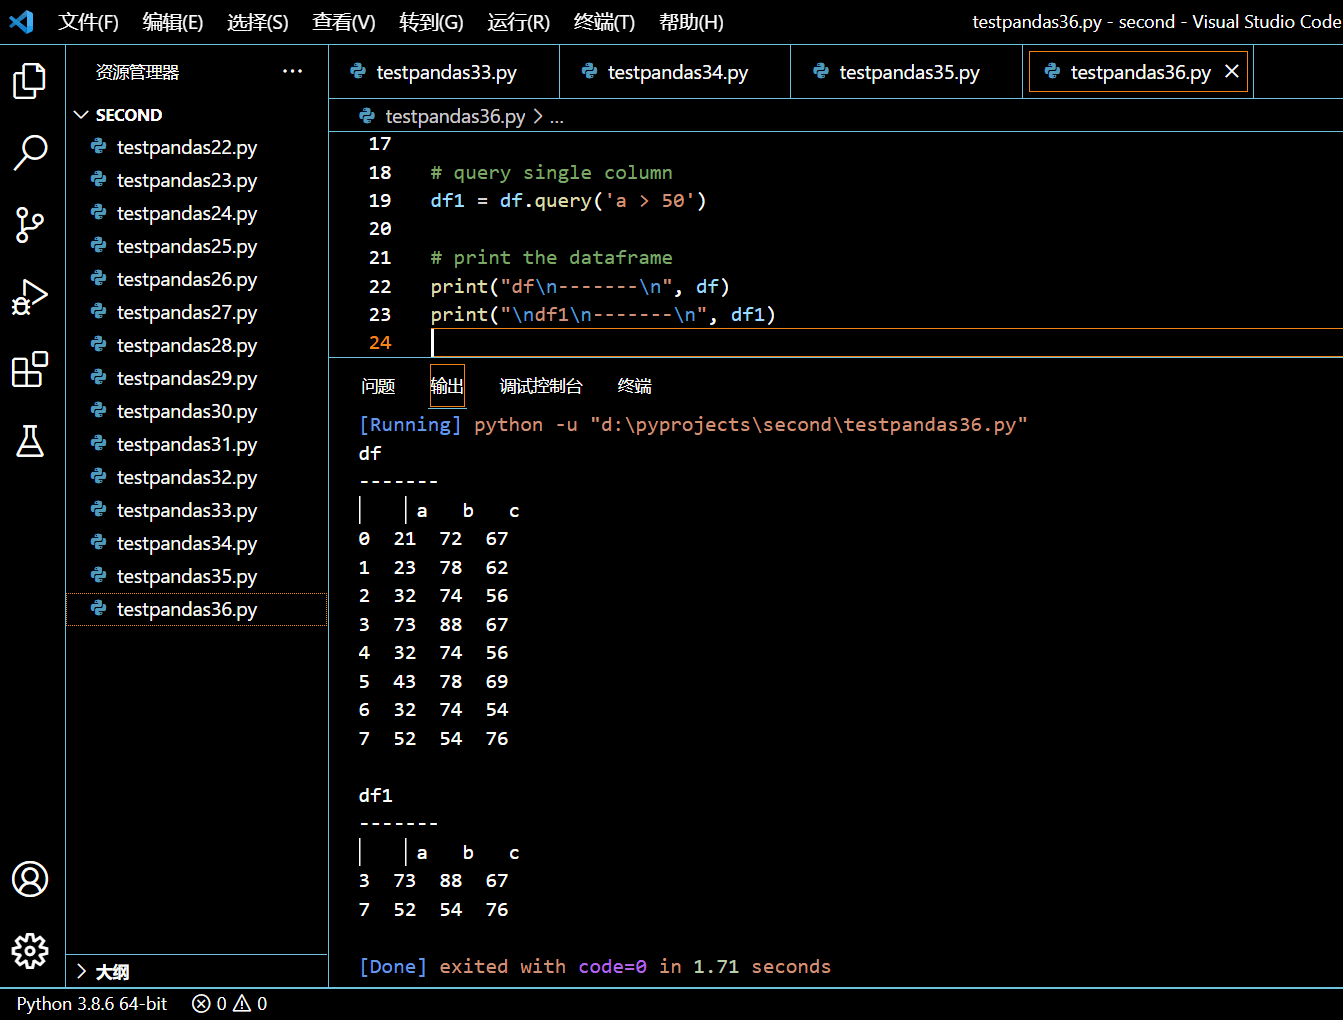
Task: Click the warnings count status icon
Action: tap(251, 1003)
